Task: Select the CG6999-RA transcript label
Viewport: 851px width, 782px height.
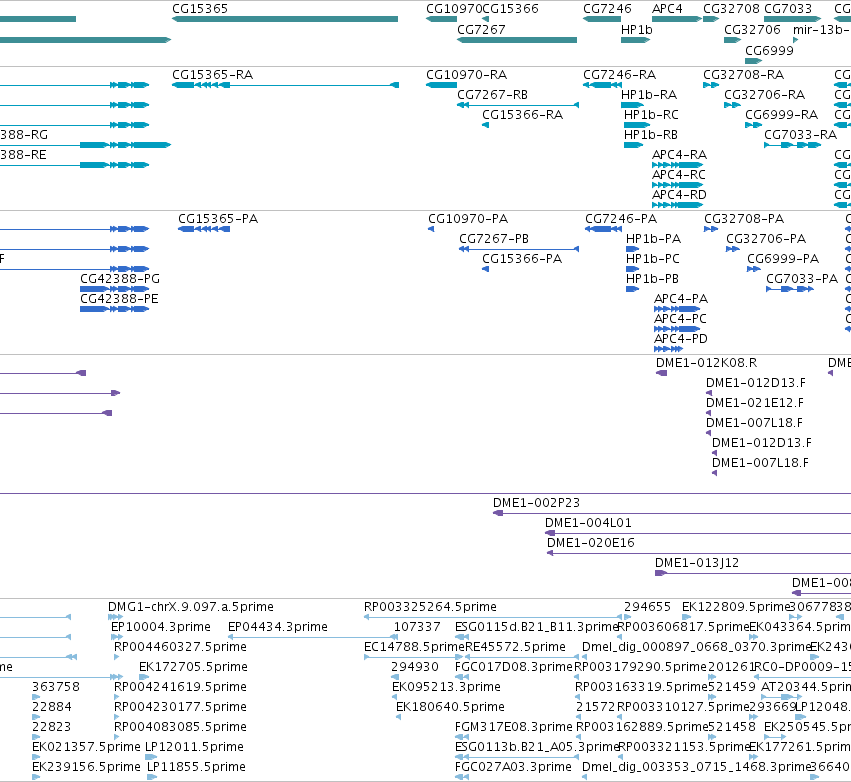Action: click(x=782, y=115)
